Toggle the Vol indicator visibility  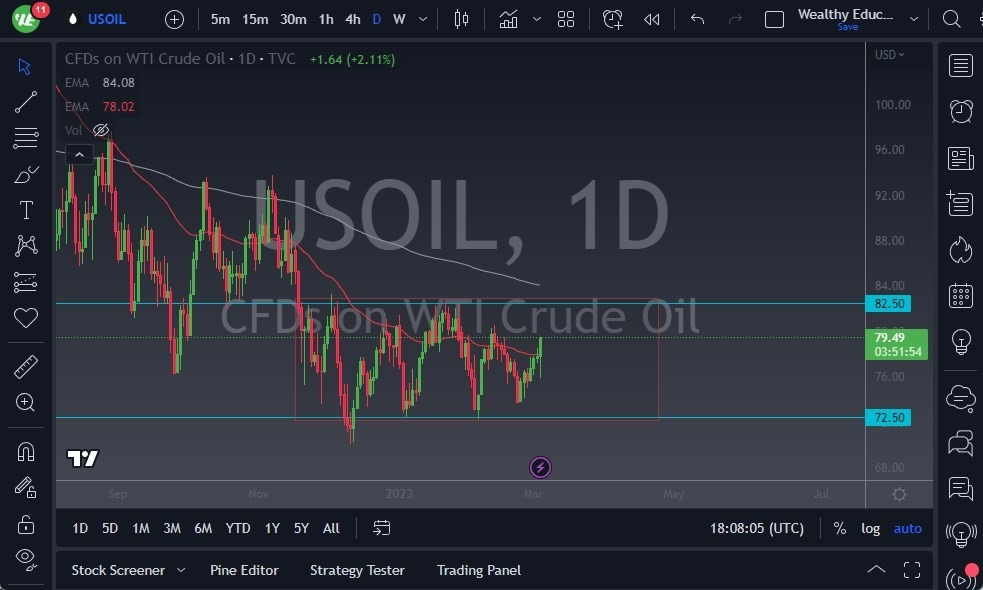click(100, 130)
